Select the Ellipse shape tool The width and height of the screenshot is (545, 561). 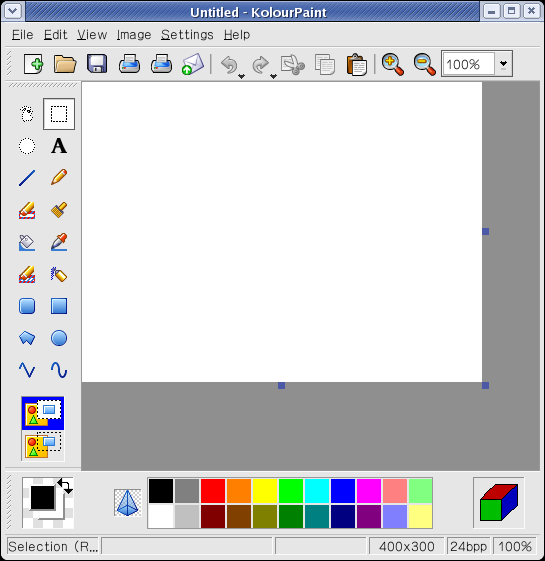point(59,338)
